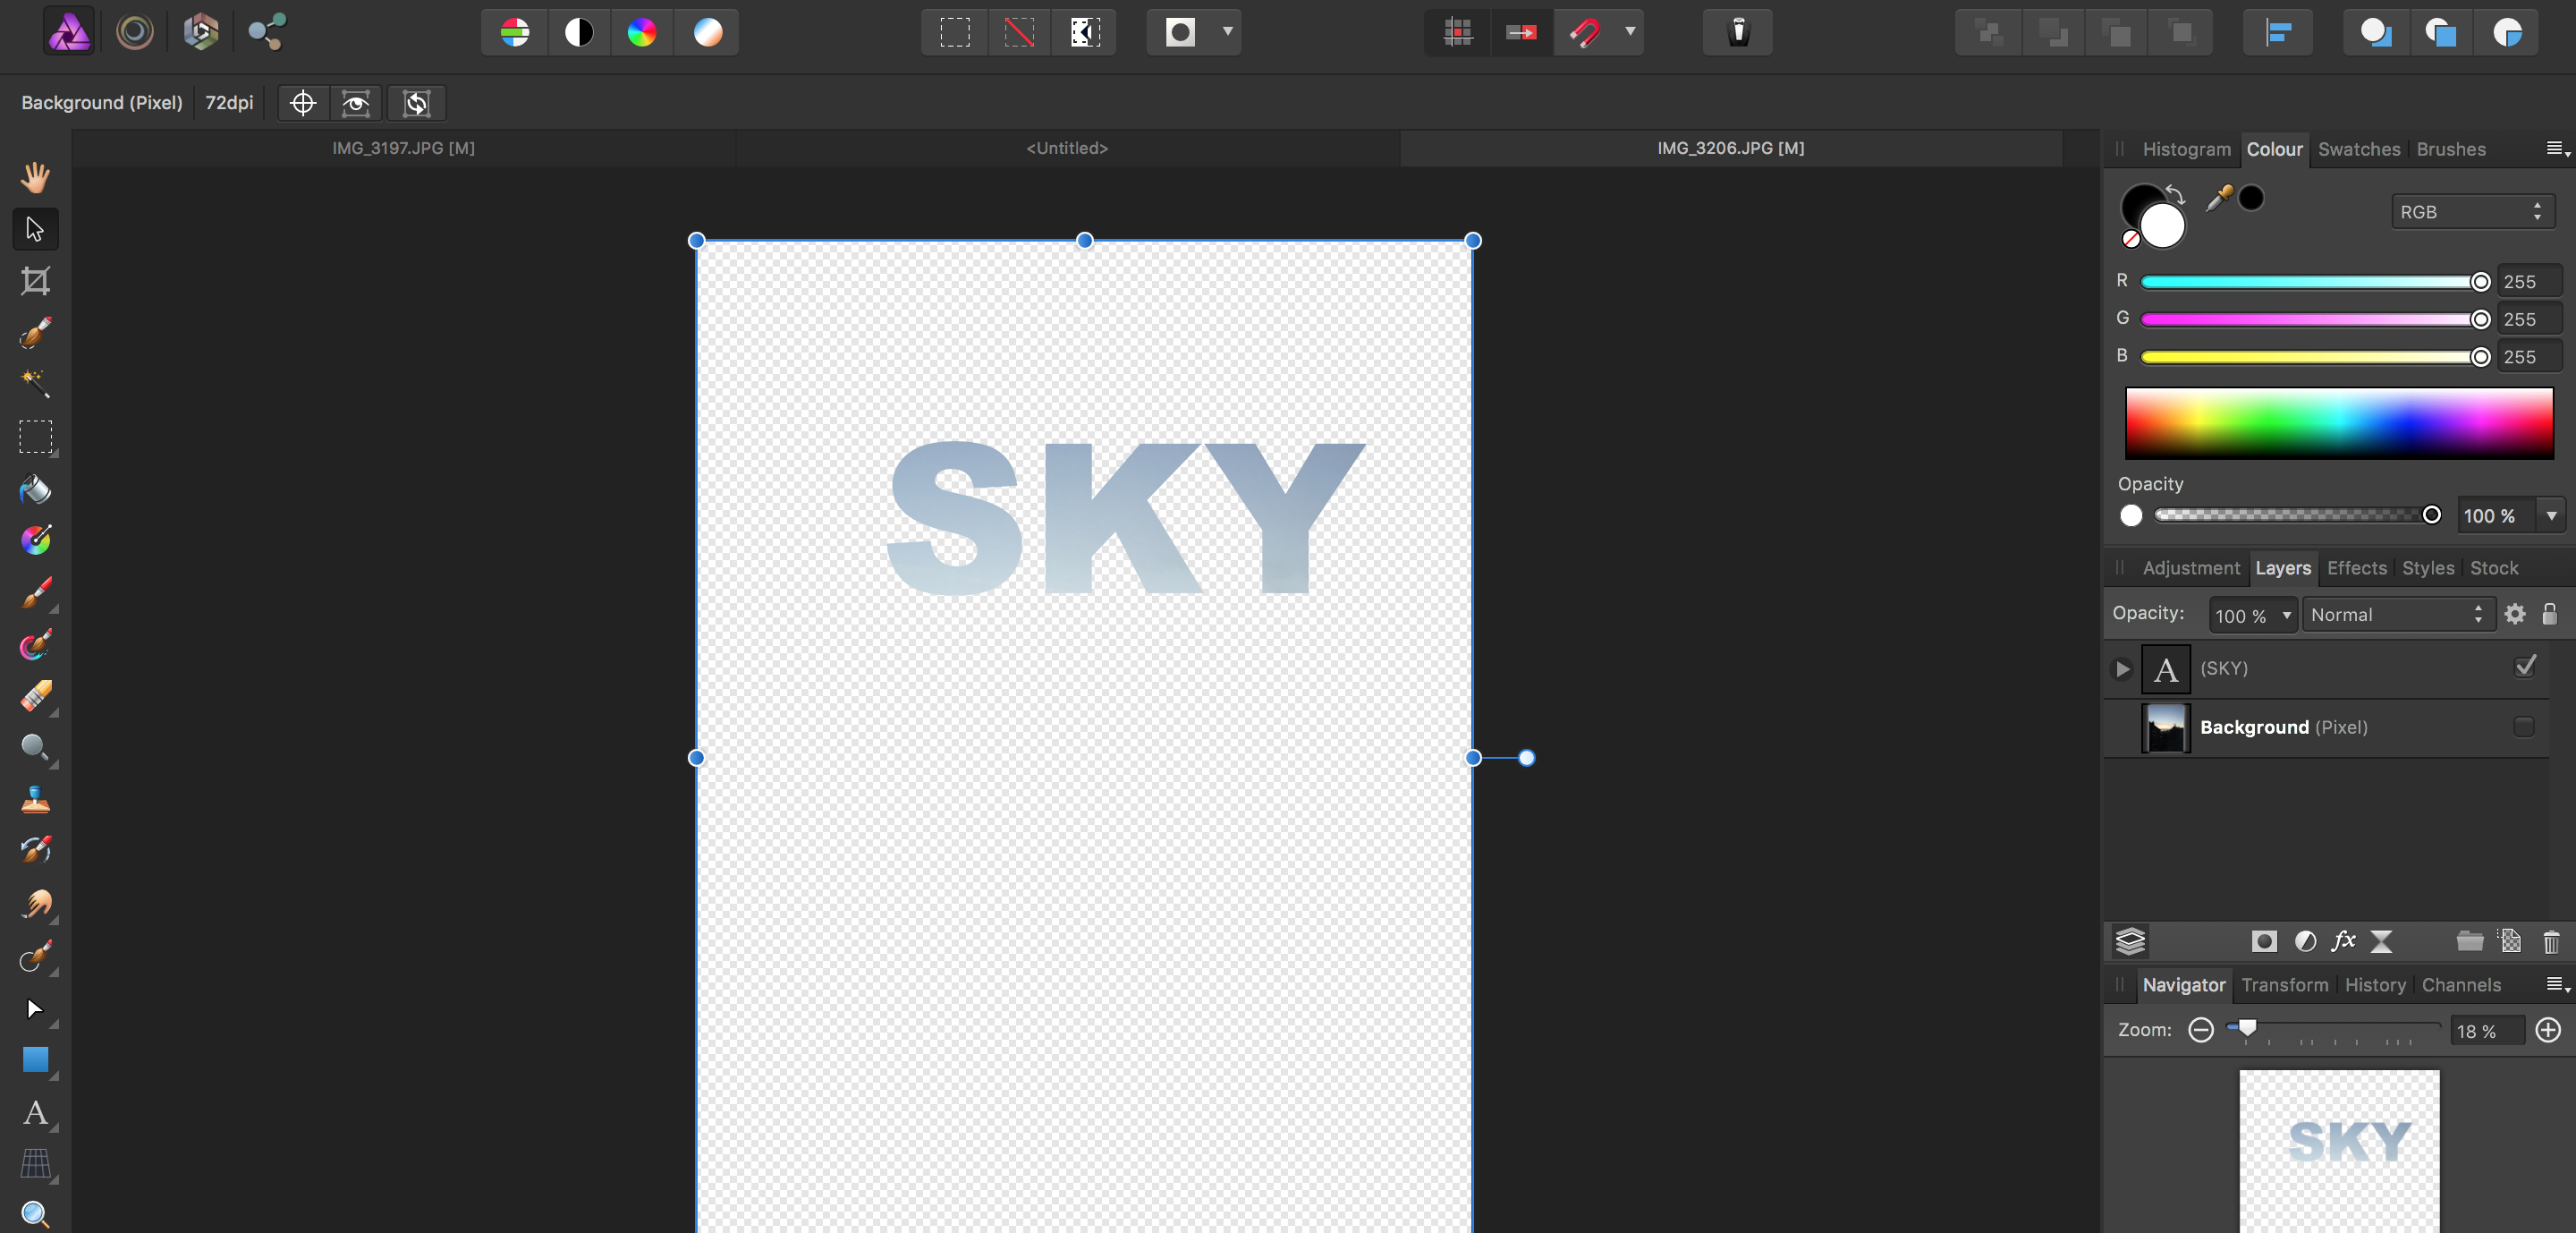This screenshot has height=1233, width=2576.
Task: Open the Colour panel options menu
Action: tap(2557, 149)
